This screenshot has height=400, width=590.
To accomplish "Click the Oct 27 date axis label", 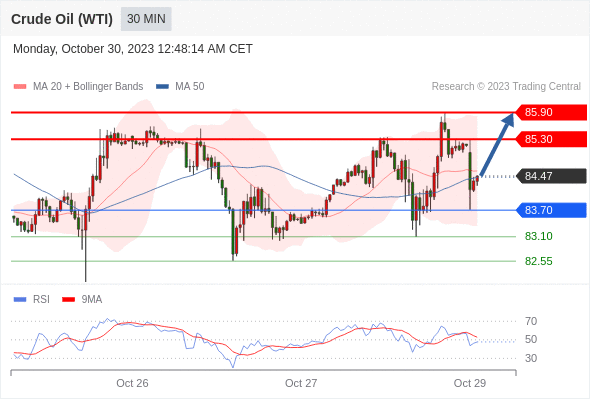I will [301, 383].
